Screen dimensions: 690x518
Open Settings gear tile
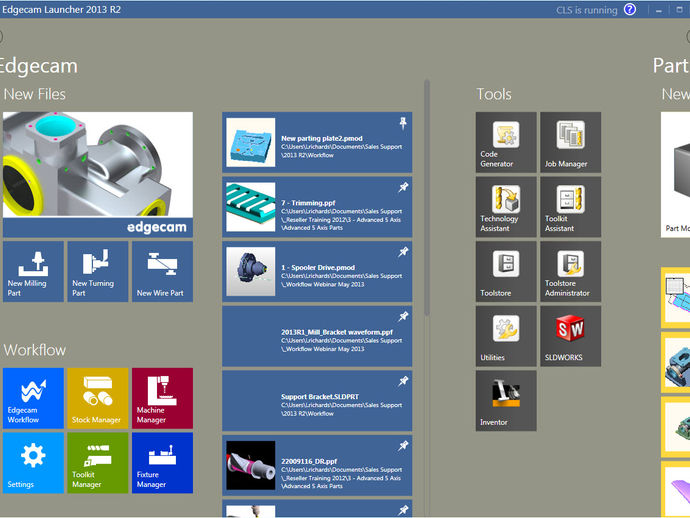(x=33, y=463)
